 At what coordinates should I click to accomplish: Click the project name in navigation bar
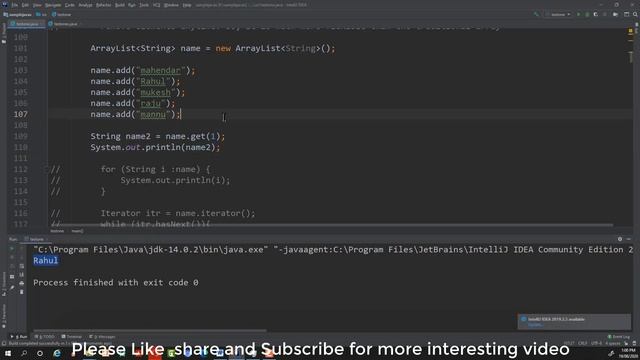click(17, 15)
